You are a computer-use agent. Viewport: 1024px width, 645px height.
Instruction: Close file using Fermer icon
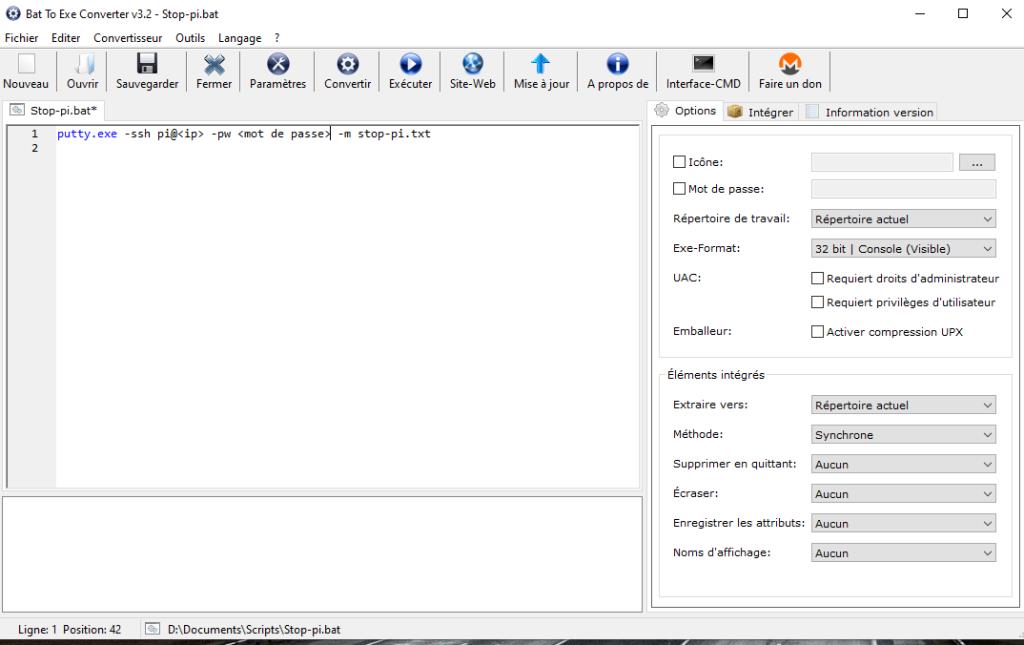point(214,64)
